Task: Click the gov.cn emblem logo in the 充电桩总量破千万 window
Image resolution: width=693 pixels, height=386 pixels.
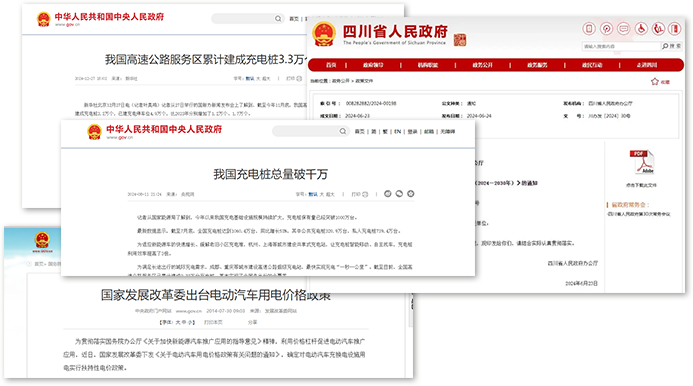Action: tap(94, 132)
